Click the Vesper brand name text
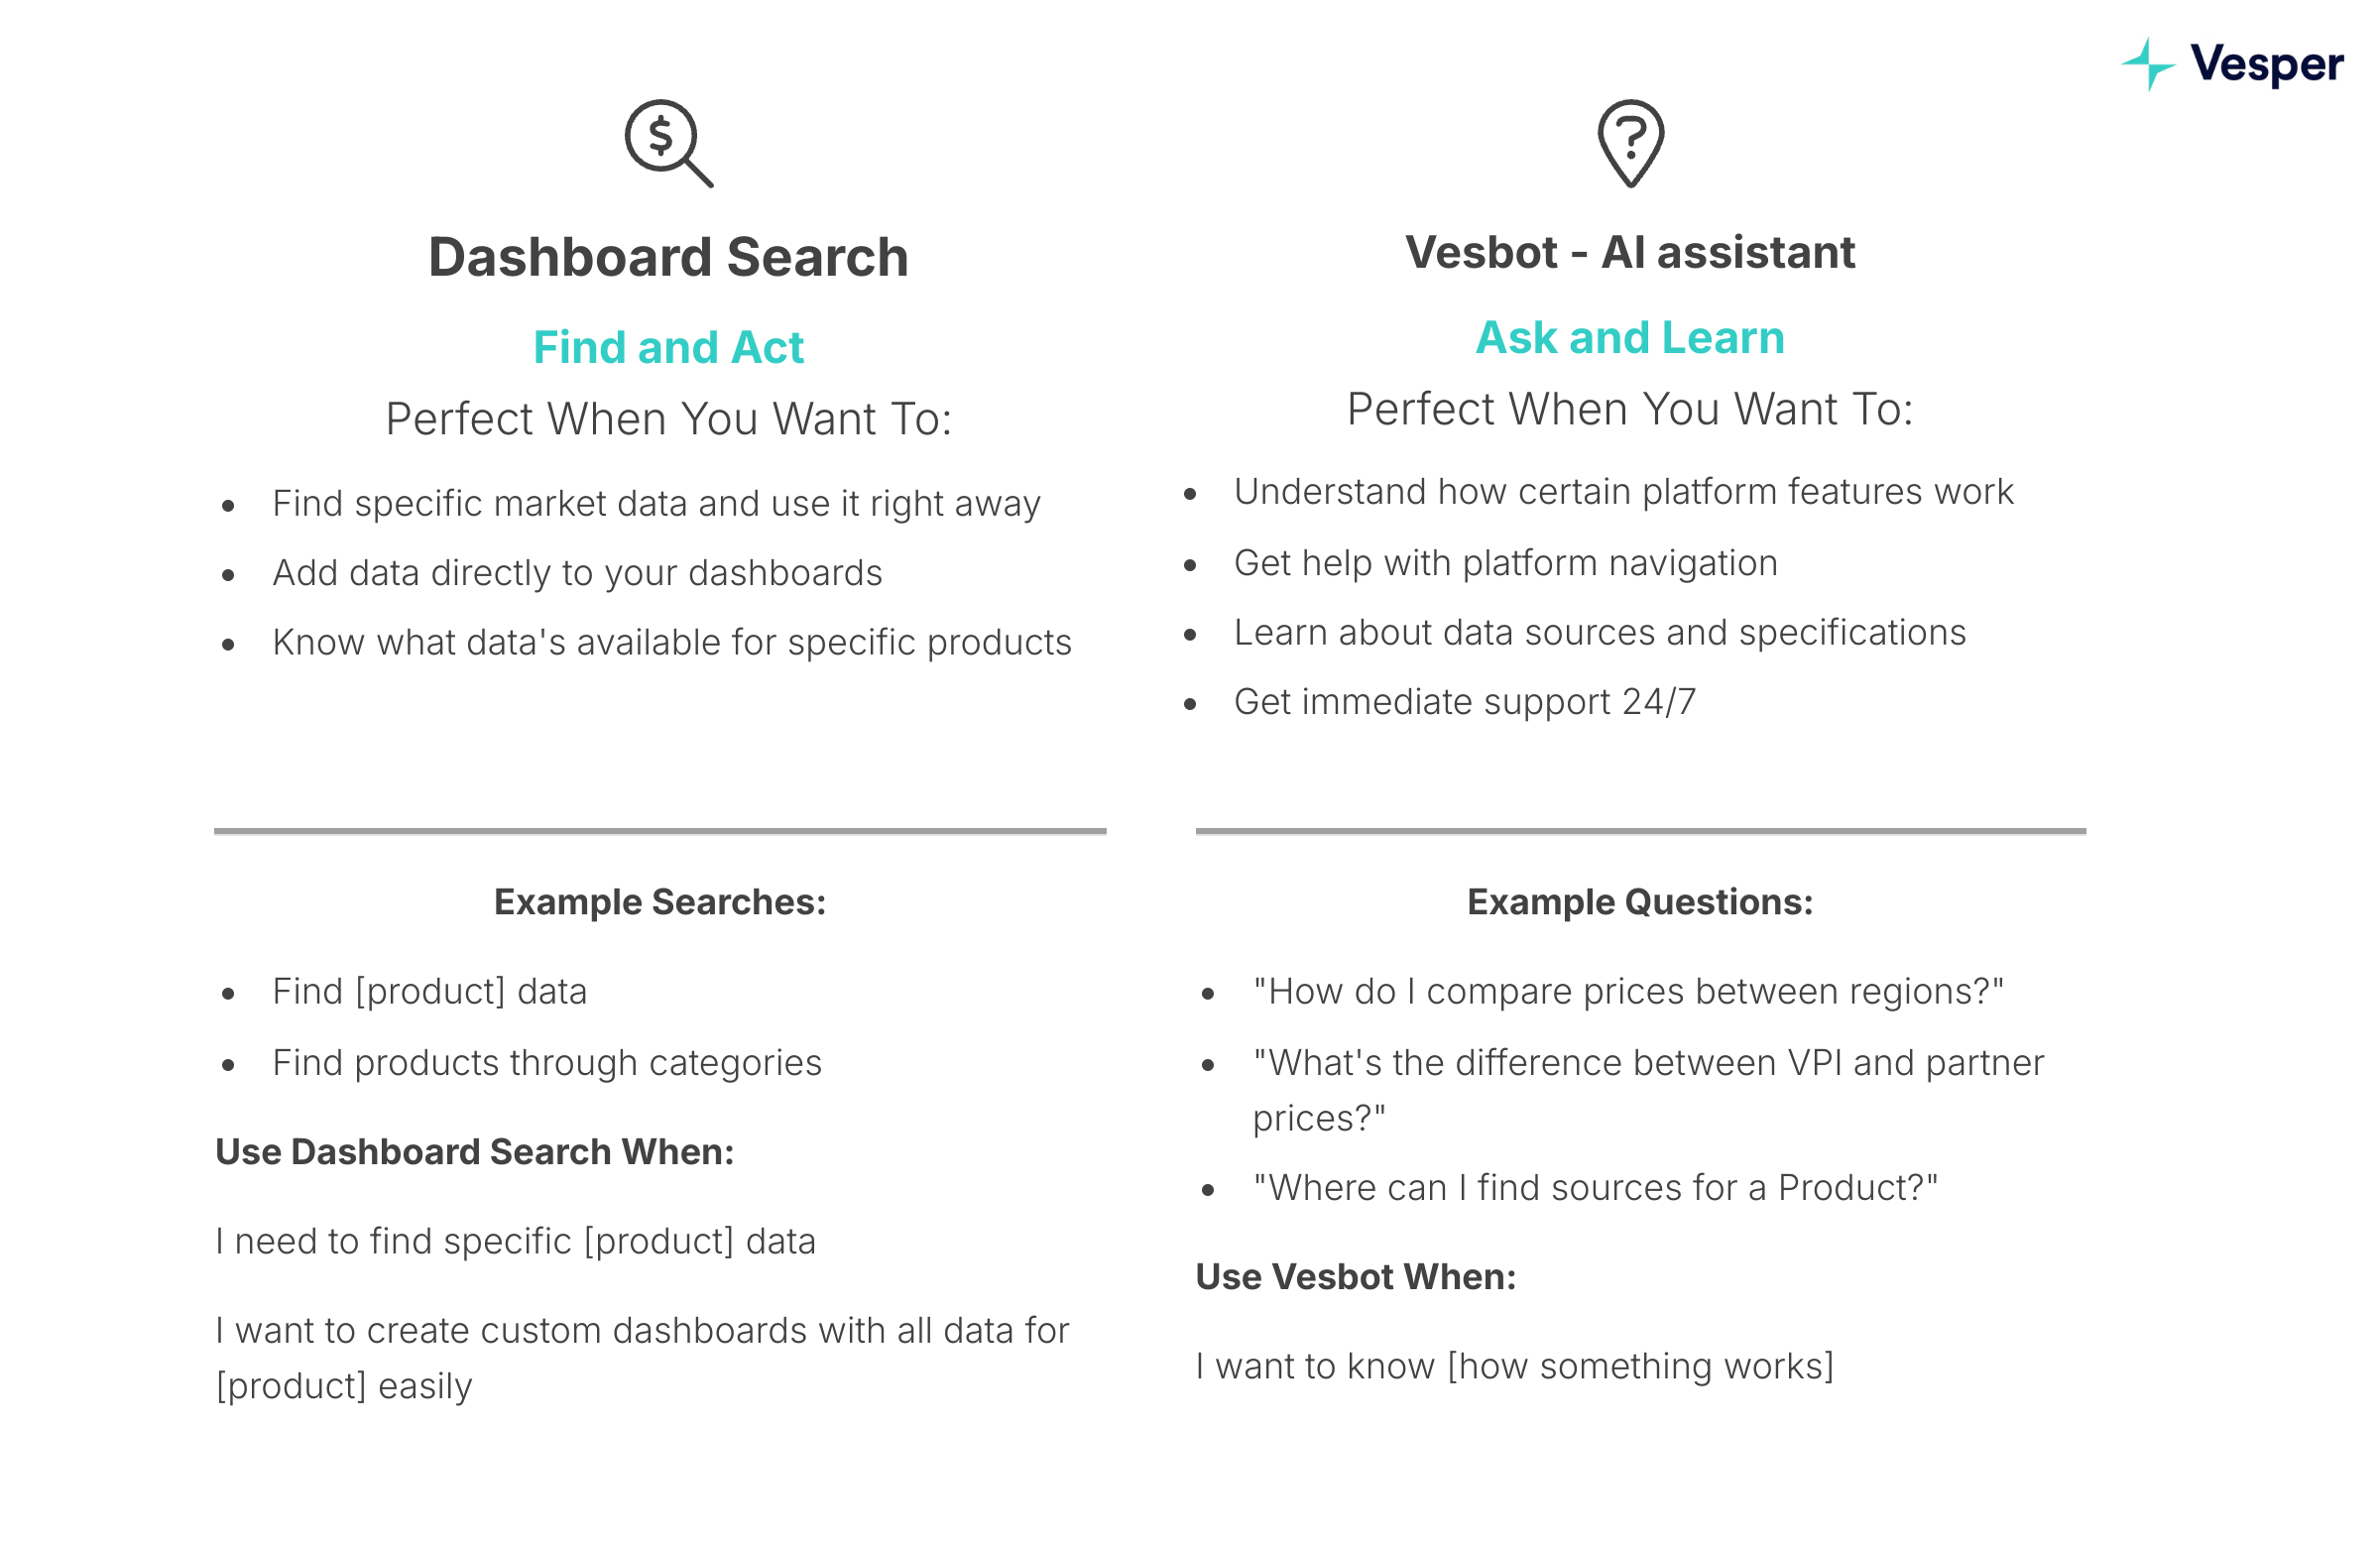 click(x=2266, y=65)
